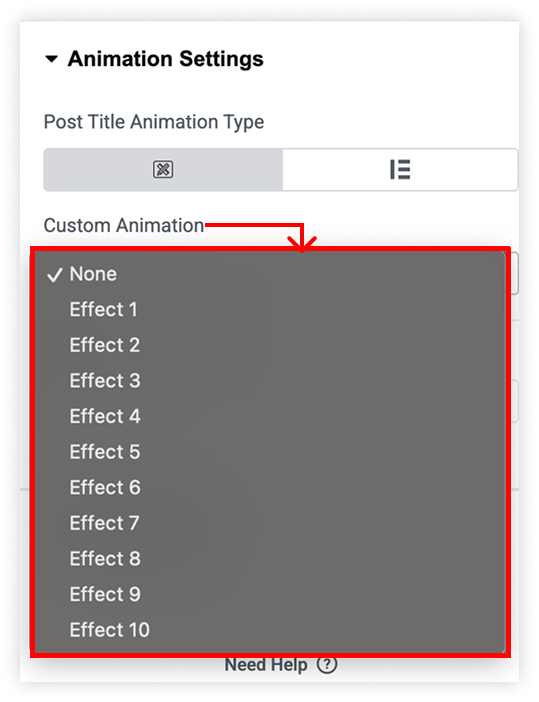Click the Custom Animation label
This screenshot has height=702, width=539.
124,225
